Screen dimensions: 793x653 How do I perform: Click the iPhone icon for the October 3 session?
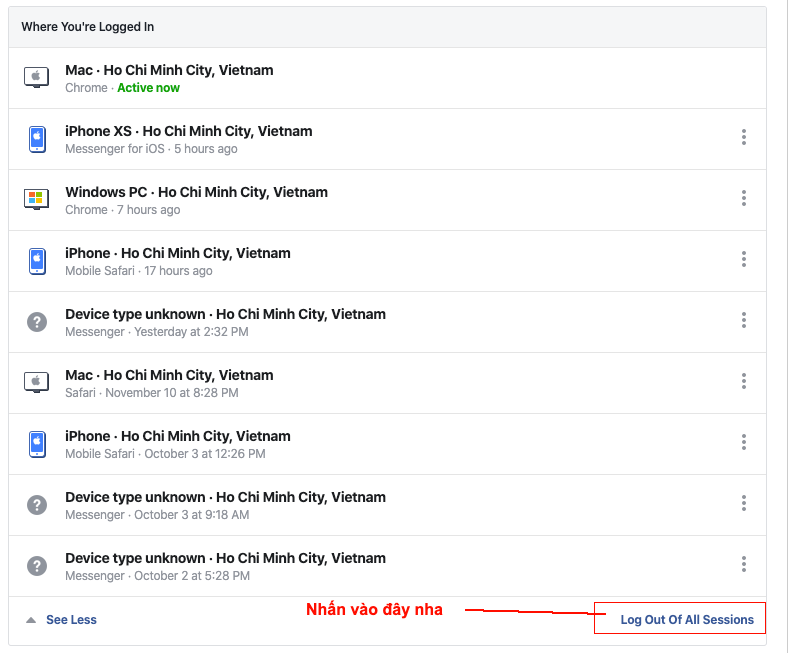pos(37,444)
